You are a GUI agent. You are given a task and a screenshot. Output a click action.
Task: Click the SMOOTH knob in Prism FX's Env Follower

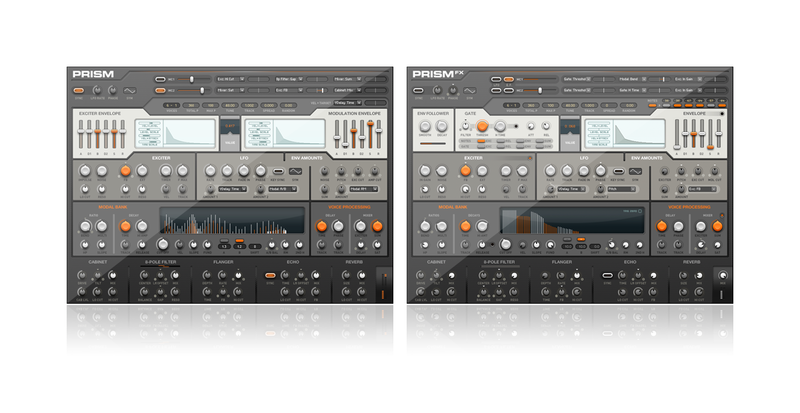425,127
